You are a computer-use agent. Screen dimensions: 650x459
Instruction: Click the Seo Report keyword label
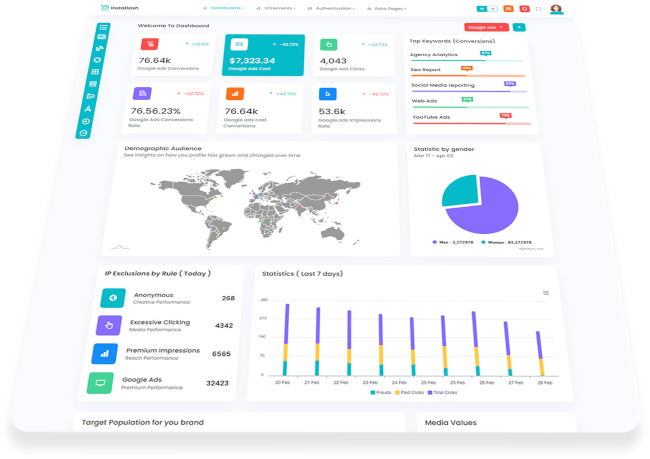[426, 70]
